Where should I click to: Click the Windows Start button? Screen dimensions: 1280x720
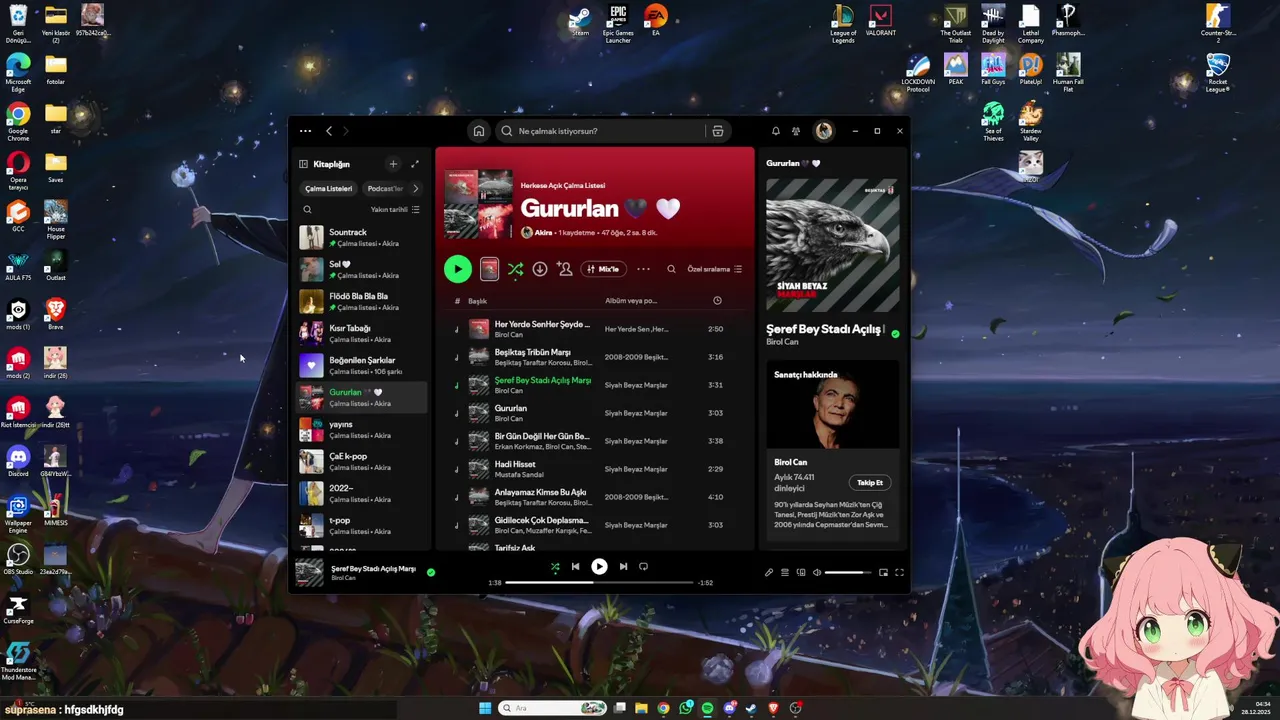pyautogui.click(x=485, y=708)
